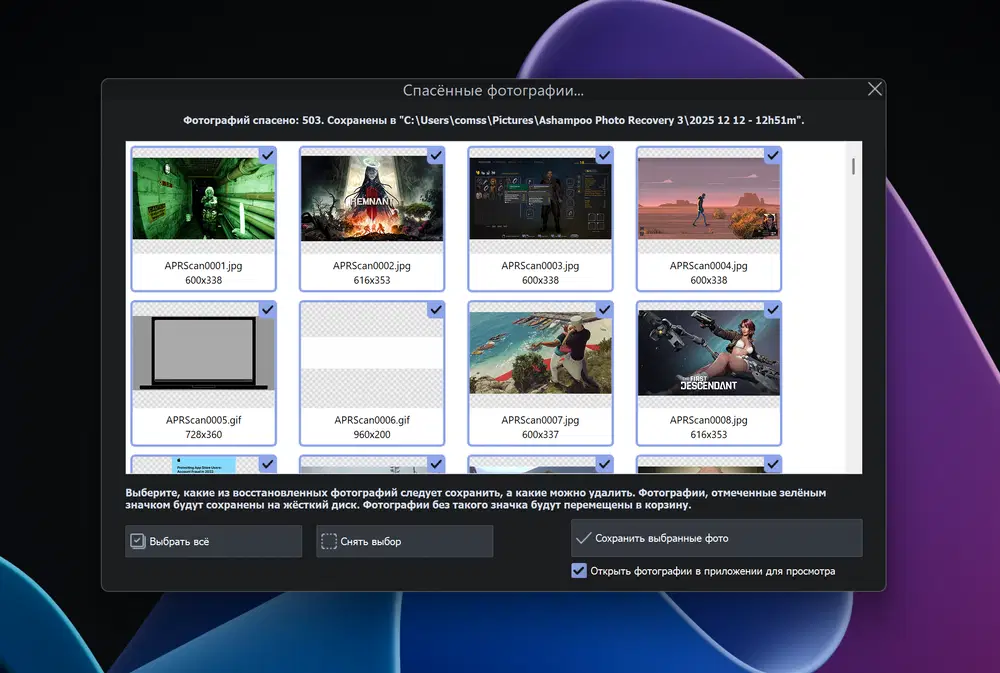Click the blank APRScan0006.gif thumbnail
This screenshot has width=1000, height=673.
coord(372,353)
